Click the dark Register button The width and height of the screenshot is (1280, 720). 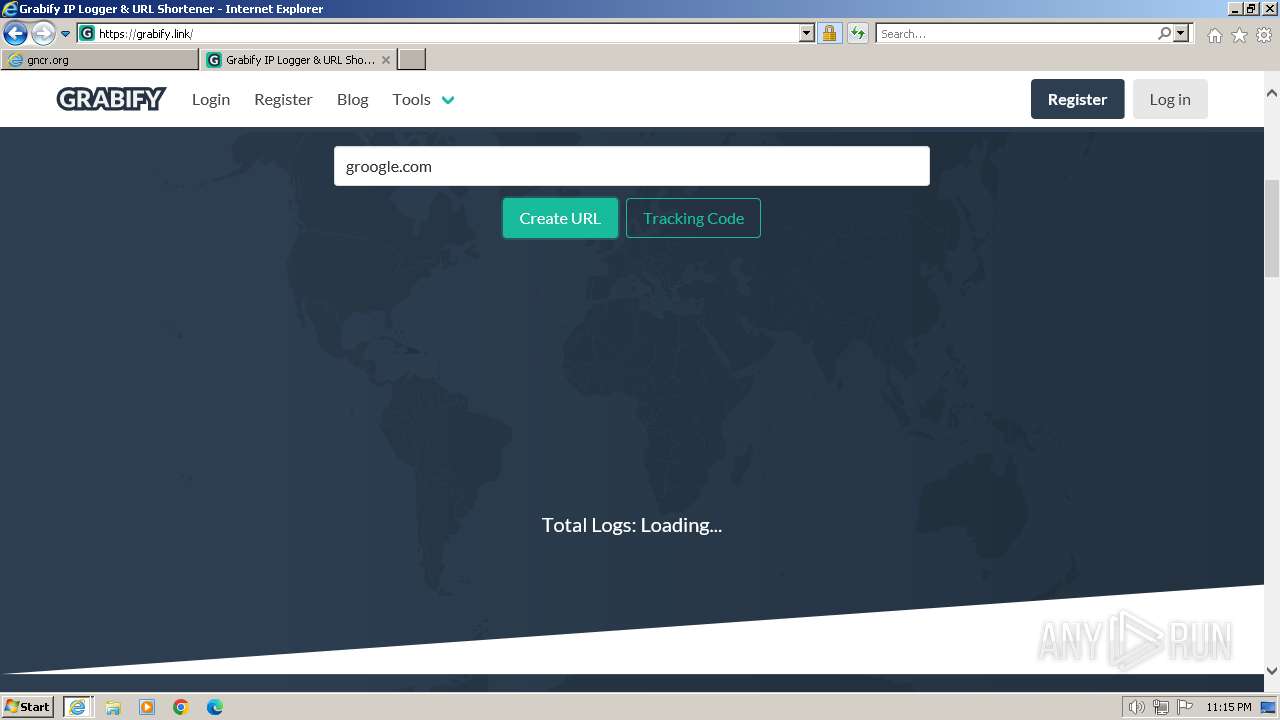[x=1077, y=99]
